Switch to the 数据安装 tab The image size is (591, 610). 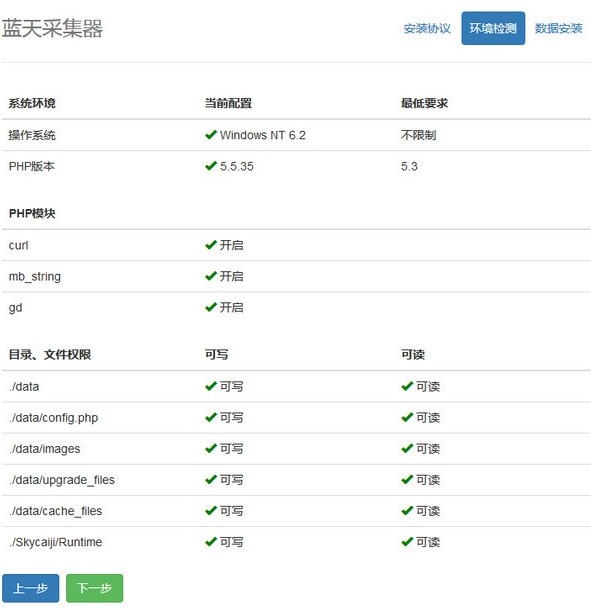(x=558, y=28)
